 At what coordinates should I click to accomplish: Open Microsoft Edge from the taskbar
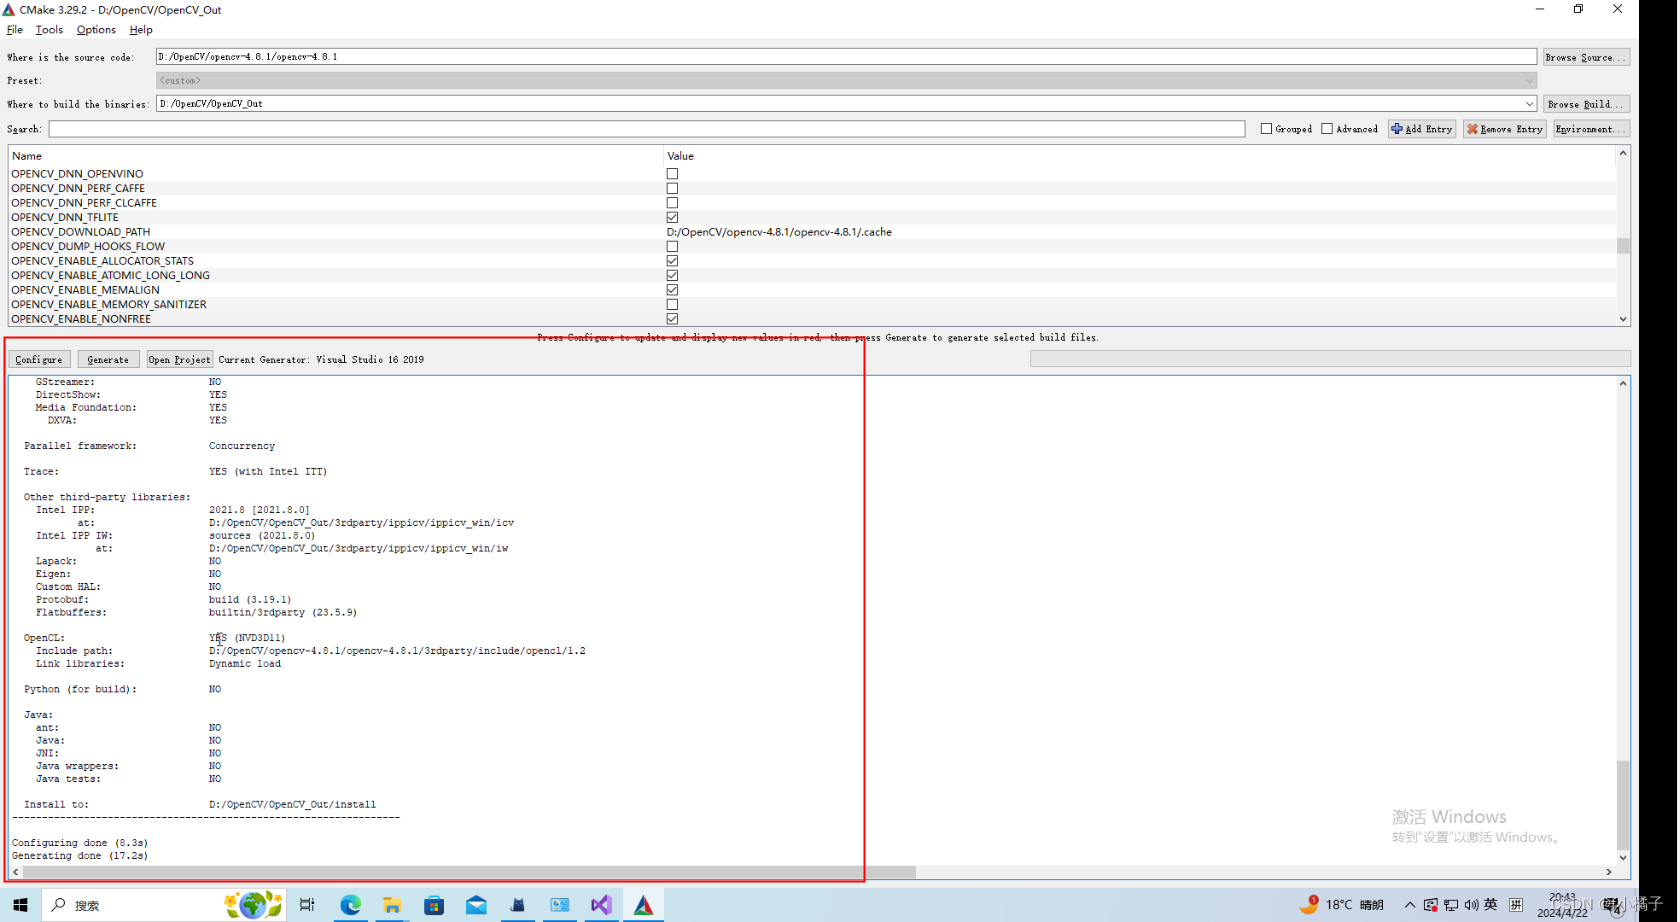click(x=350, y=905)
